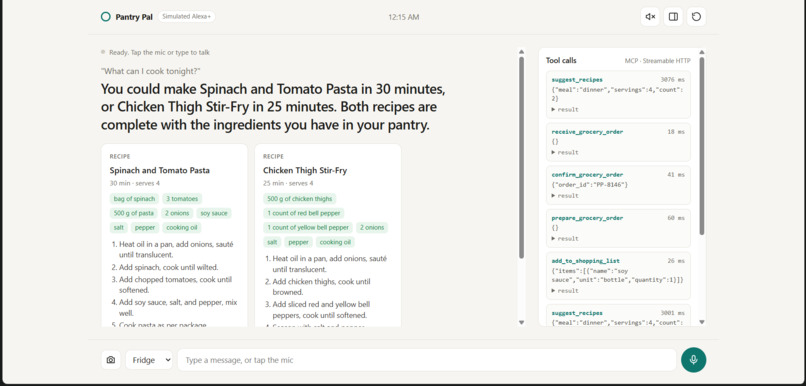Click the 'soy sauce' ingredient chip

(214, 213)
